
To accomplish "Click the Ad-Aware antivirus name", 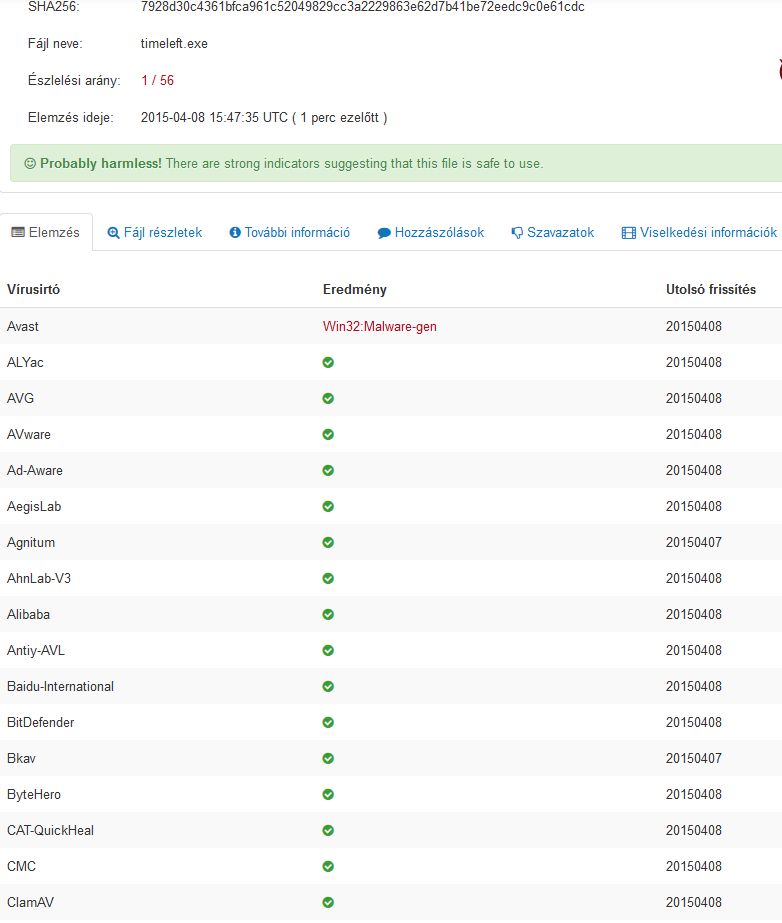I will click(35, 470).
